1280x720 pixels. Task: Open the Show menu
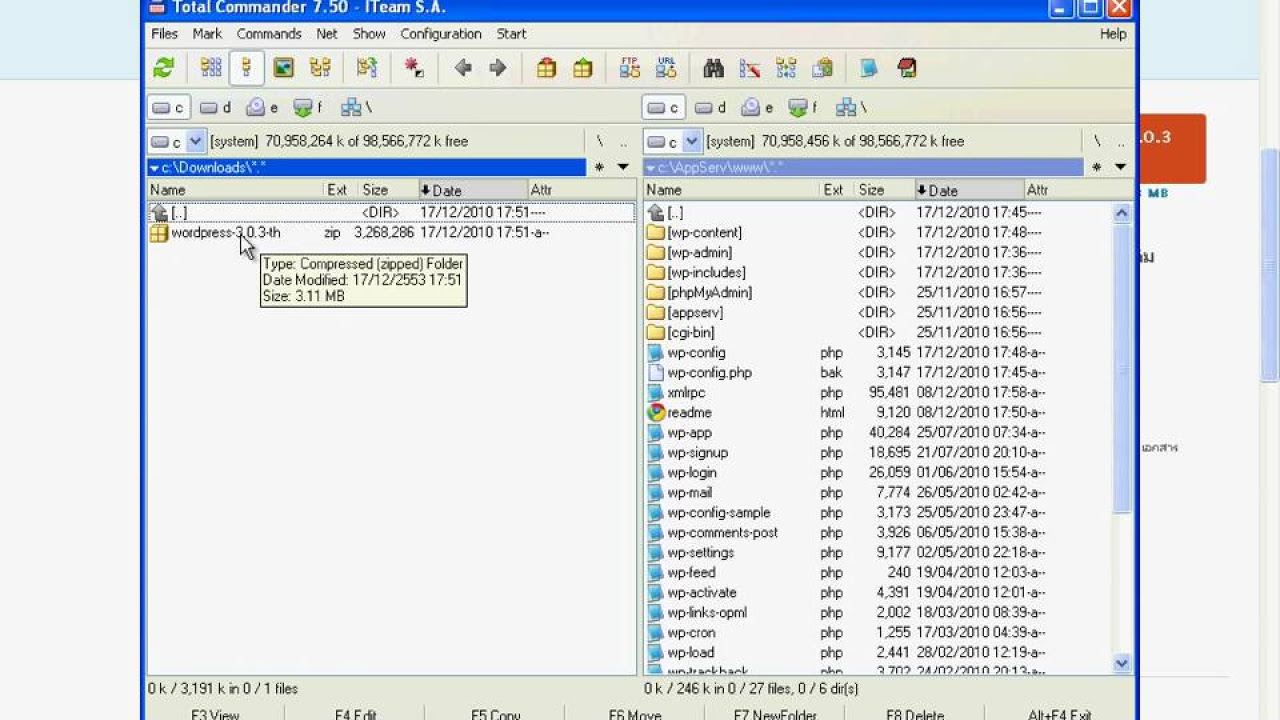coord(369,33)
